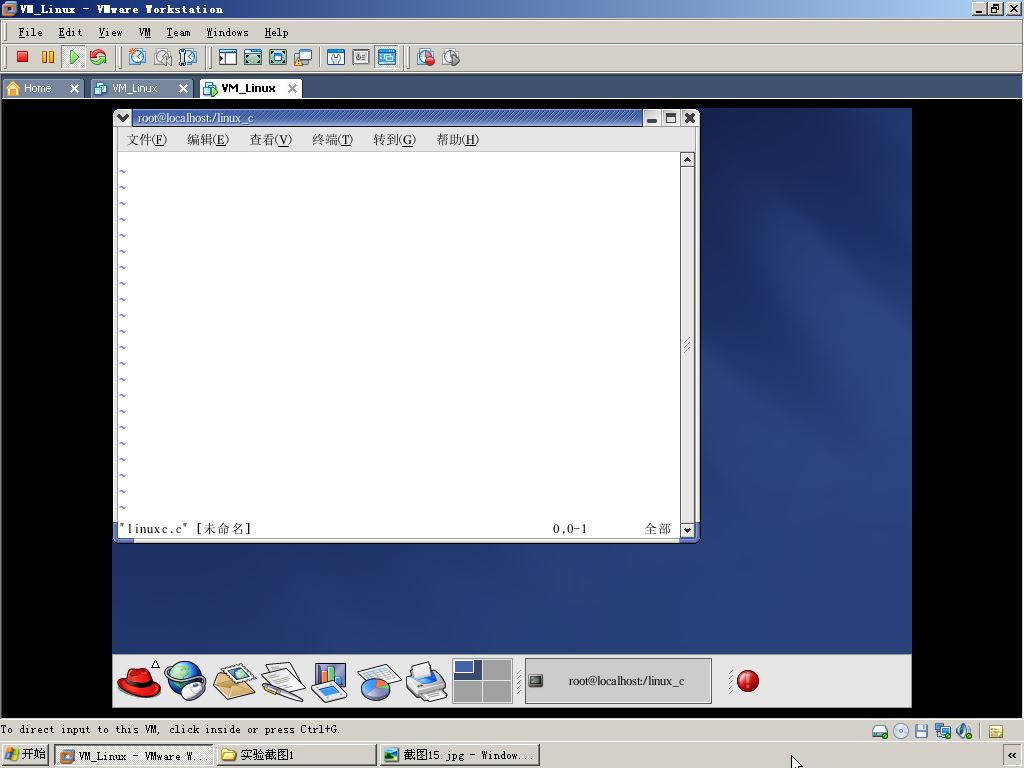Click the scrollbar down arrow in terminal

(x=687, y=530)
